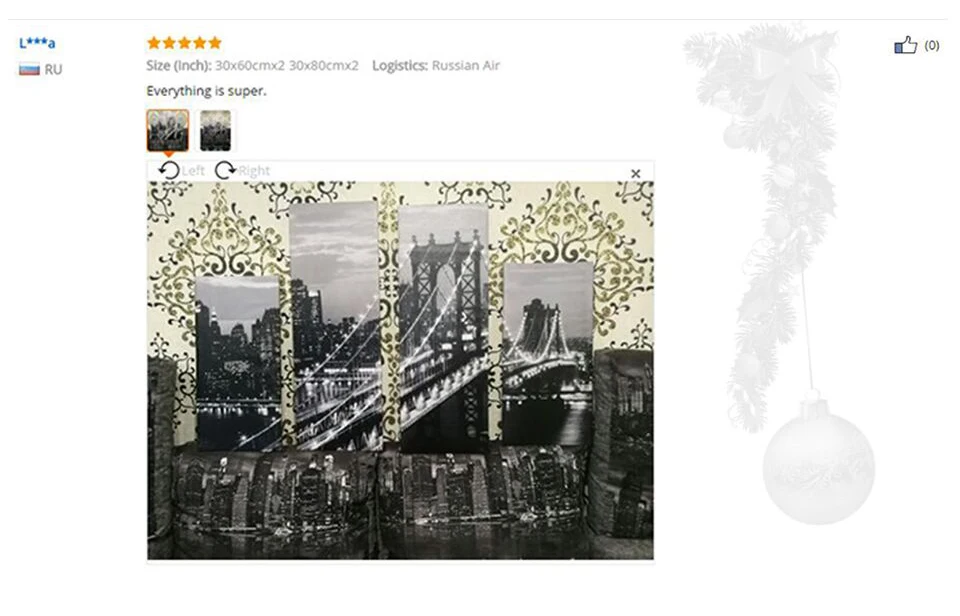Select the first review photo thumbnail
The image size is (960, 616).
tap(168, 130)
